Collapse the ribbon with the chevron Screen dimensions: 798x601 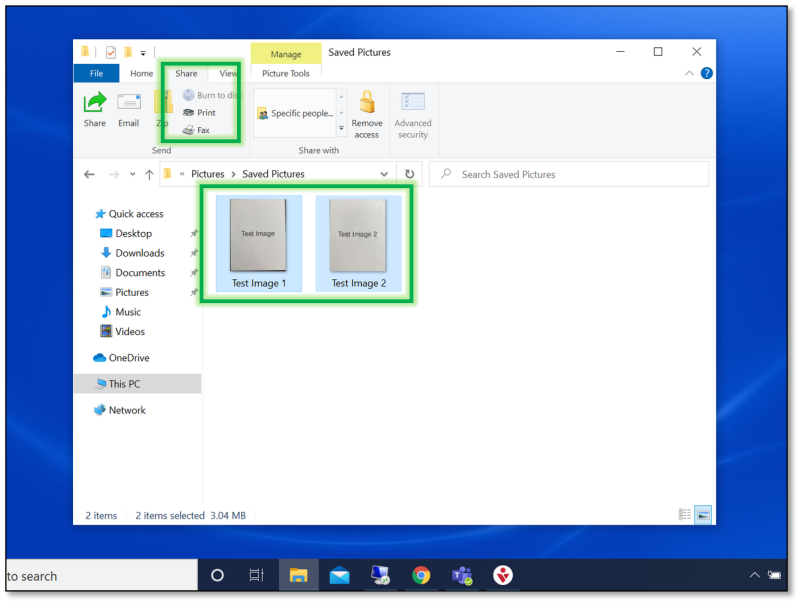[x=689, y=73]
